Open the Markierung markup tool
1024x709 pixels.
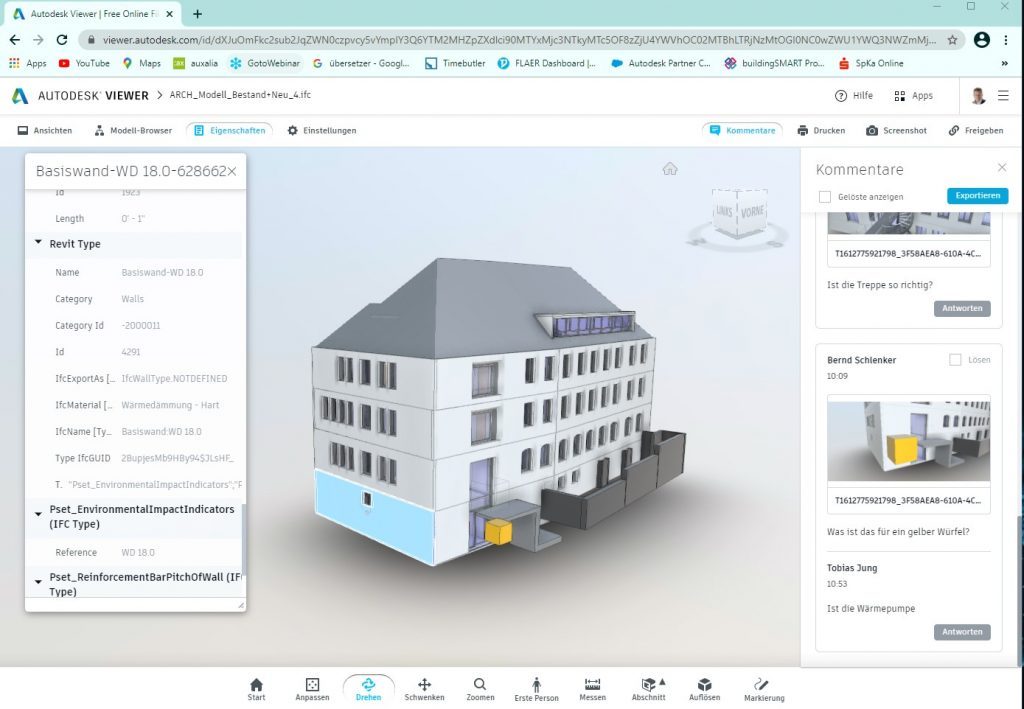[x=763, y=686]
